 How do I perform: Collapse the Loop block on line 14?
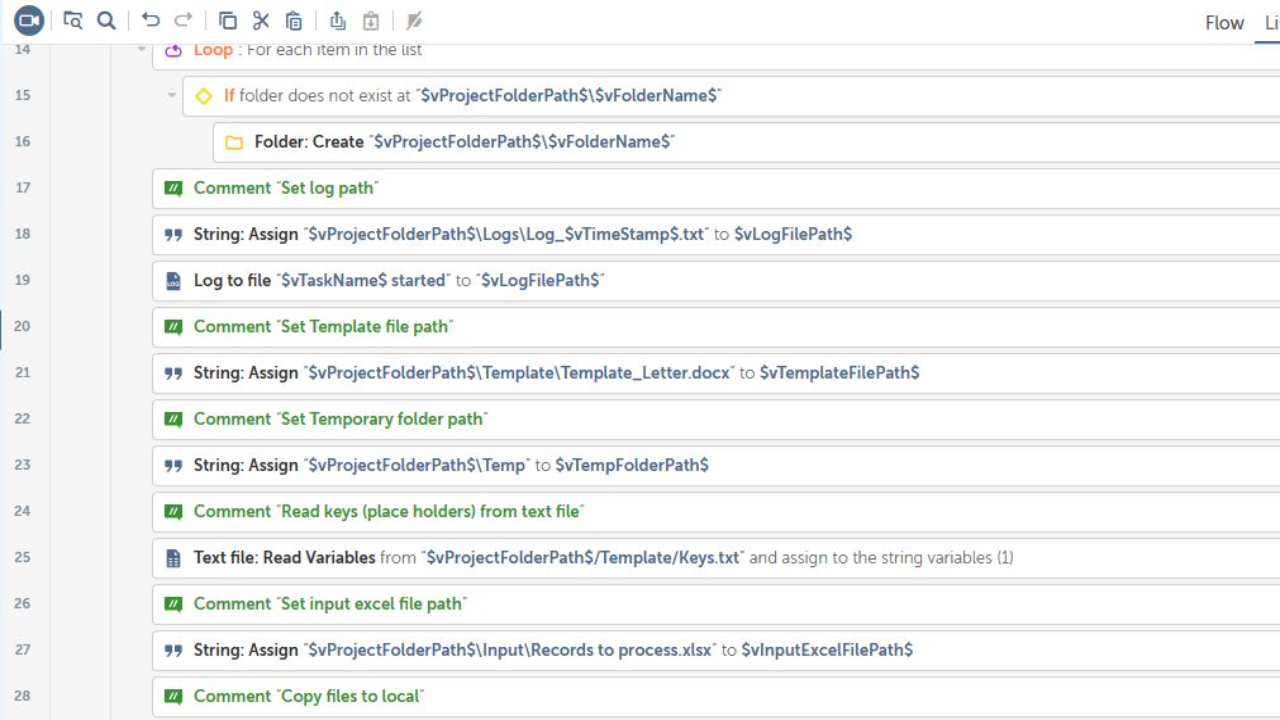click(x=141, y=50)
